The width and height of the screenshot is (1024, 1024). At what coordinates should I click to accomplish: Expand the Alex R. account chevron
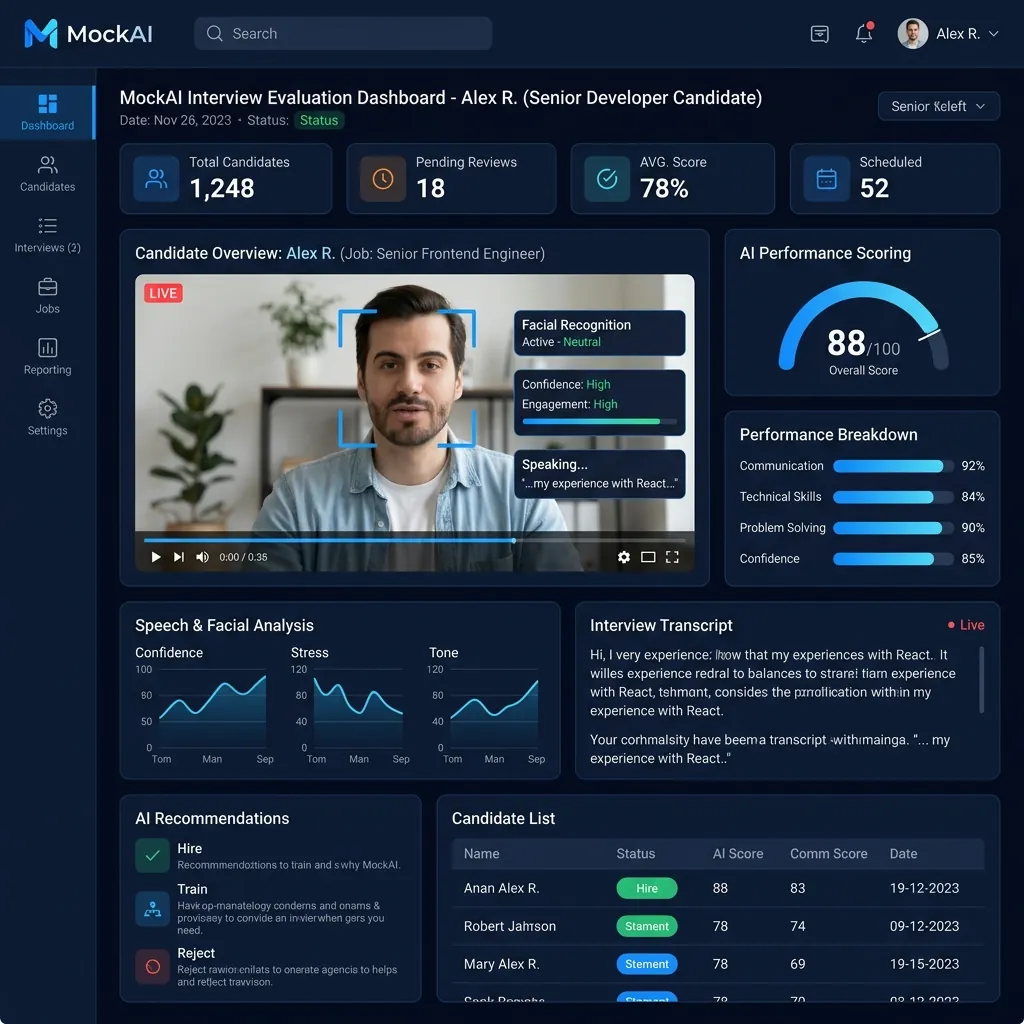[993, 33]
